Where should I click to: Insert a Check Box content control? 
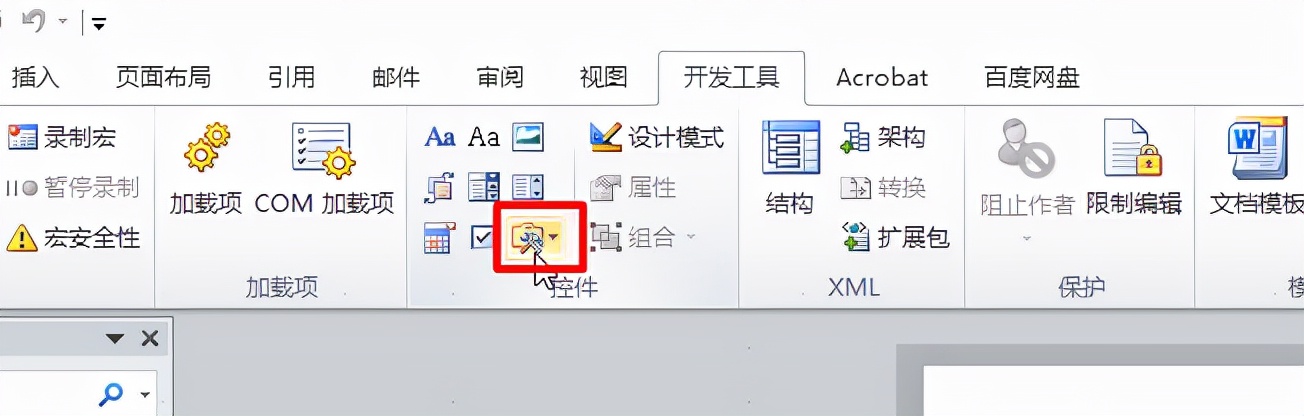pyautogui.click(x=484, y=237)
